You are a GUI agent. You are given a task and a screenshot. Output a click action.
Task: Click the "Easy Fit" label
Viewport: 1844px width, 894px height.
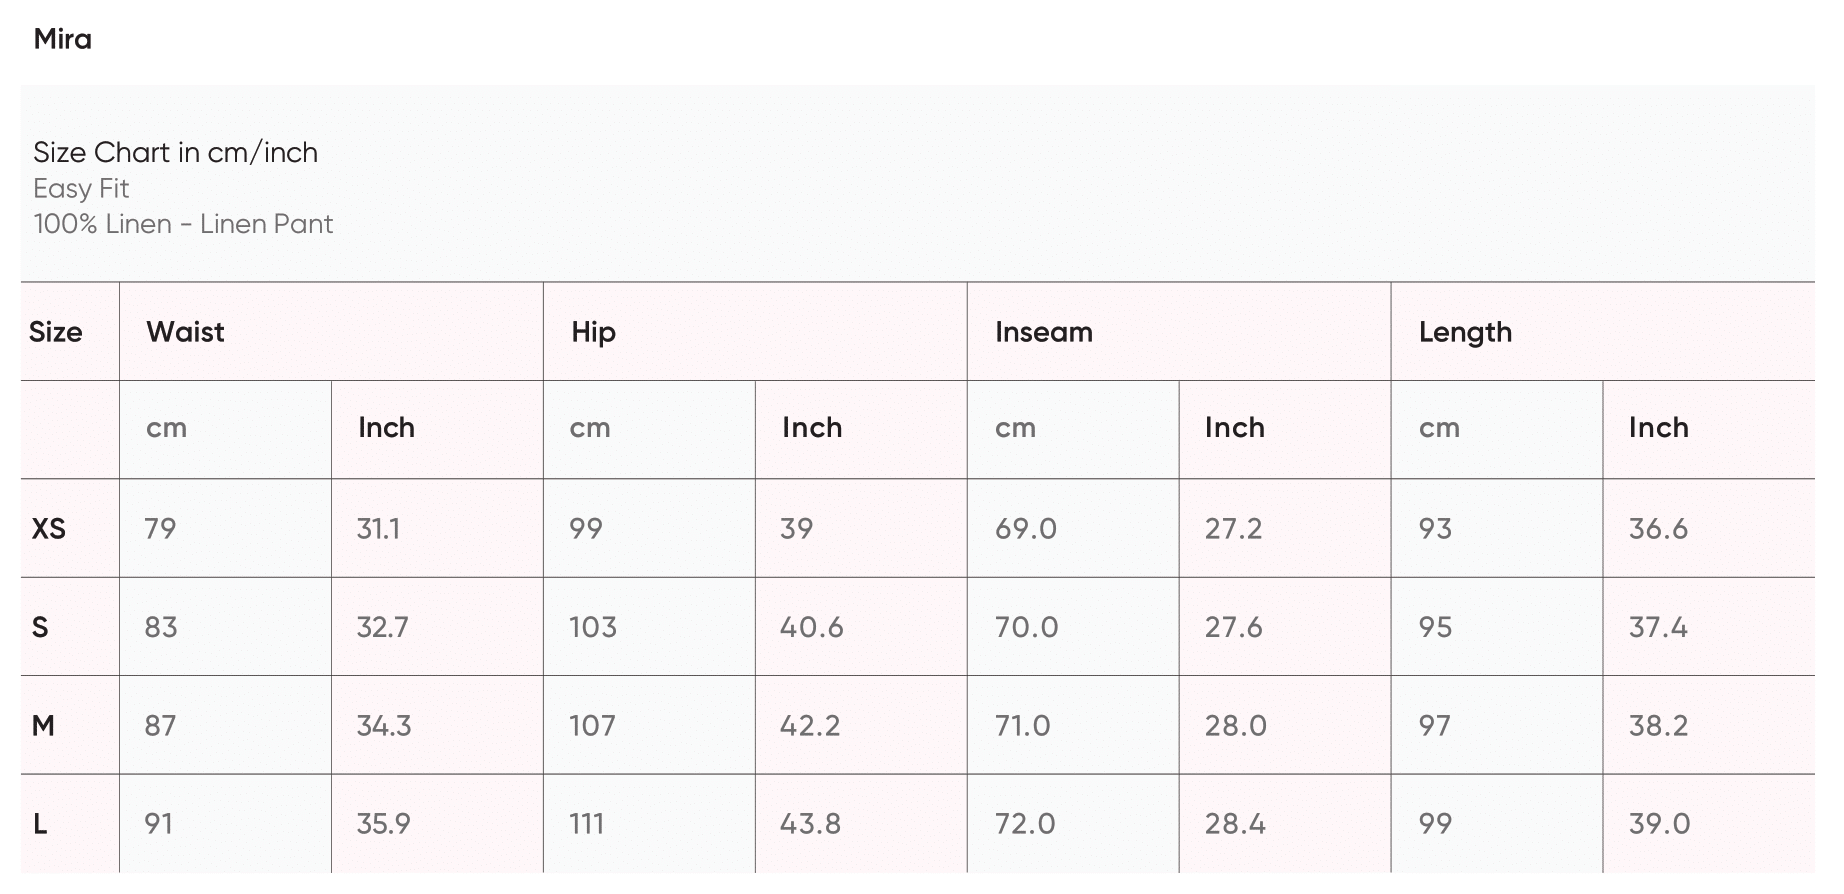click(x=81, y=188)
